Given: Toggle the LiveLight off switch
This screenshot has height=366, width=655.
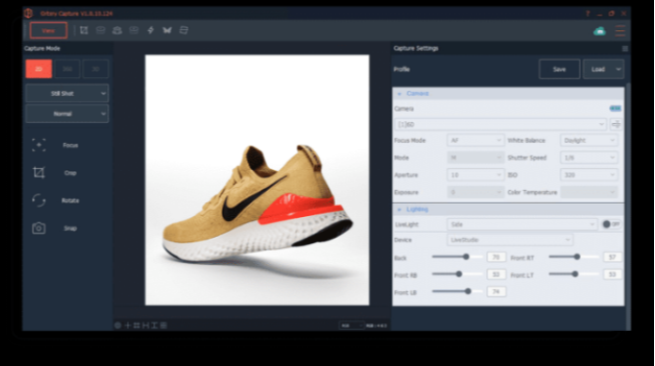Looking at the screenshot, I should tap(611, 224).
